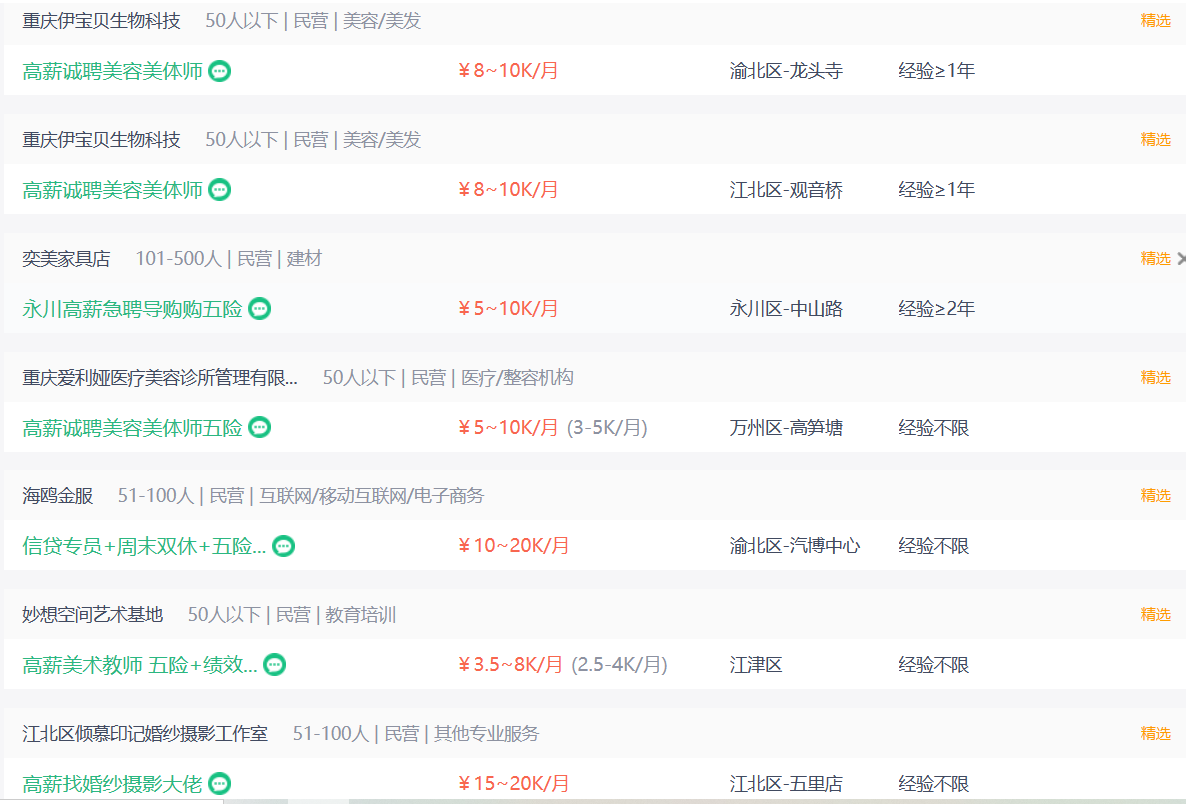The width and height of the screenshot is (1186, 804).
Task: Click 精选 tag on 妙想空间艺术基地 listing
Action: (x=1155, y=614)
